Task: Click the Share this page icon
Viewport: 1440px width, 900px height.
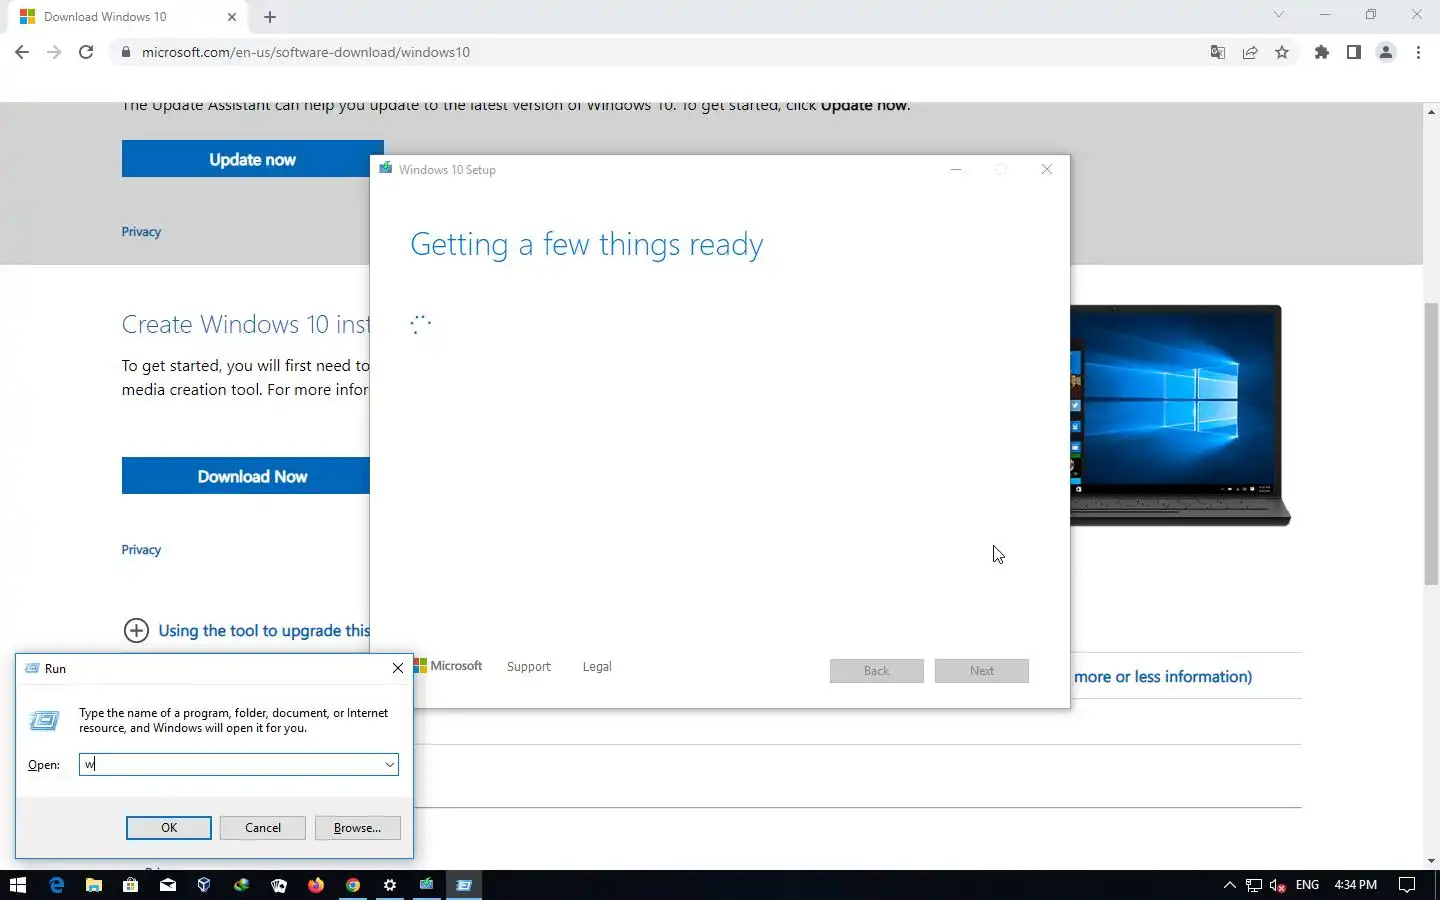Action: point(1250,52)
